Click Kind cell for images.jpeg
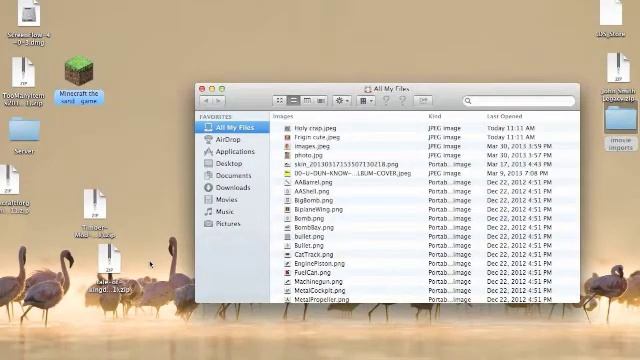The height and width of the screenshot is (360, 640). pos(444,146)
